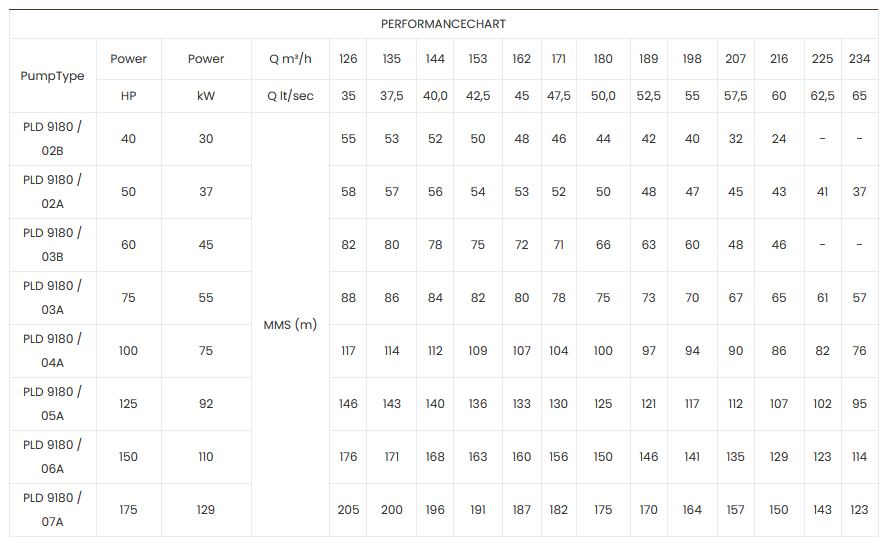Click the 205 head value cell
The image size is (887, 545).
click(348, 510)
